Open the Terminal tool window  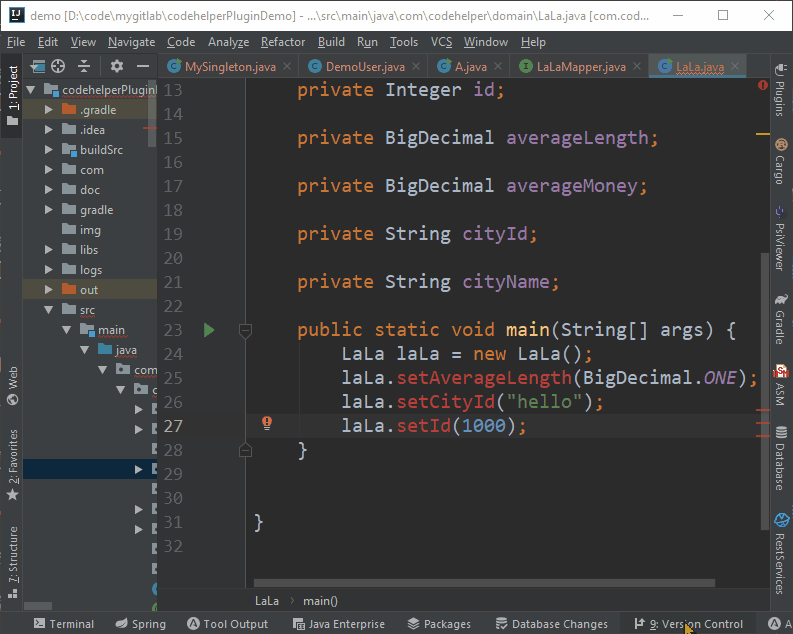[64, 624]
